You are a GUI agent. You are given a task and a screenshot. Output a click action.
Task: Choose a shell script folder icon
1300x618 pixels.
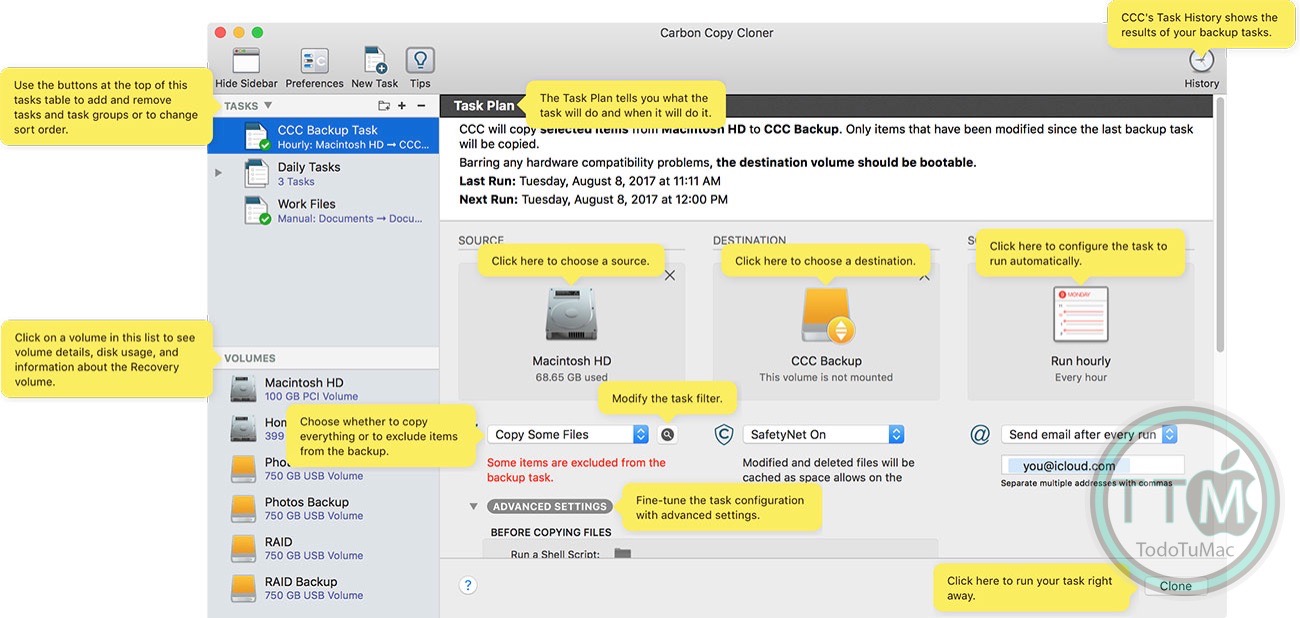pos(622,554)
